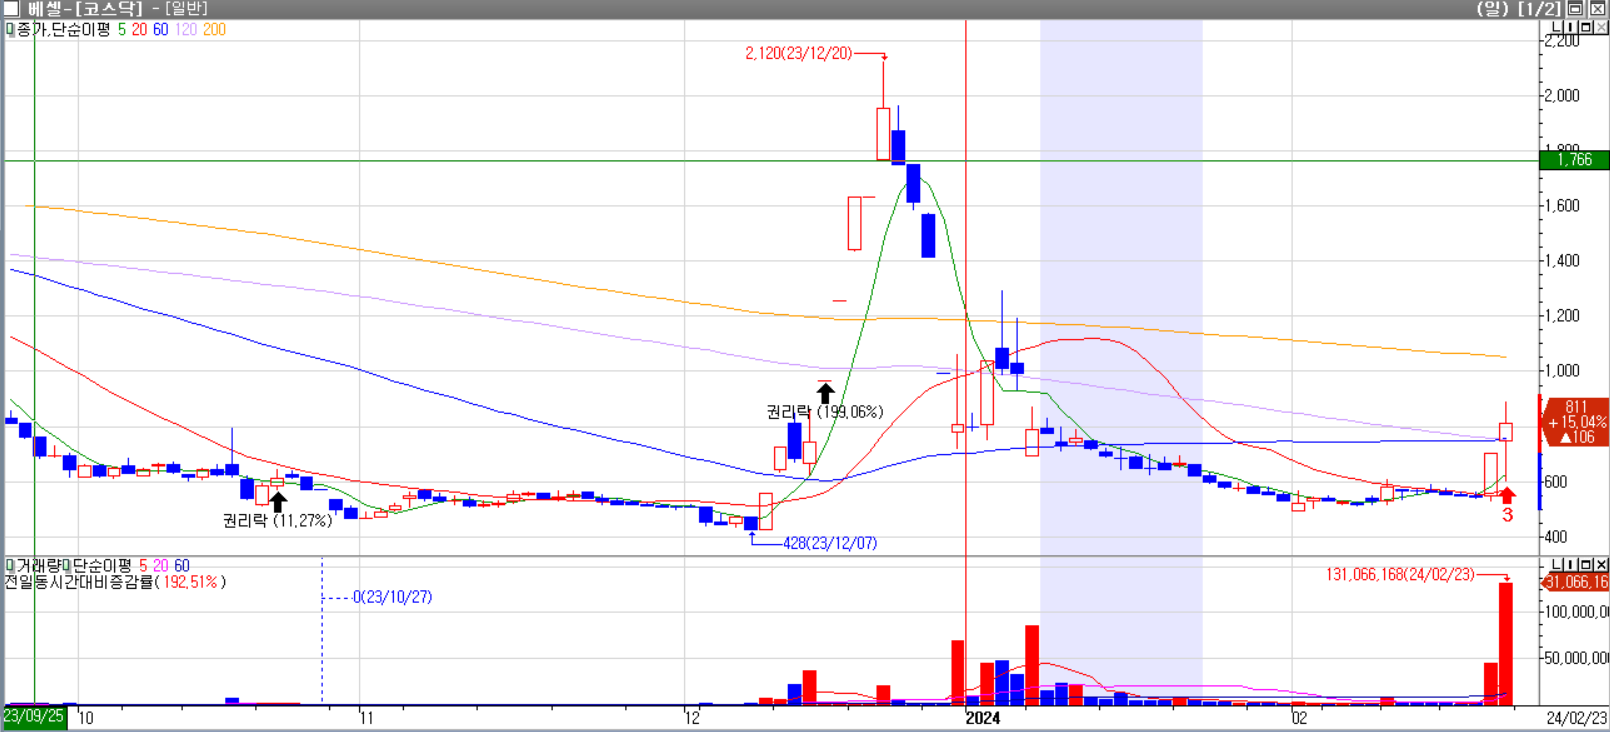This screenshot has width=1610, height=732.
Task: Toggle the volume 단순이평 indicator marker
Action: pos(68,566)
